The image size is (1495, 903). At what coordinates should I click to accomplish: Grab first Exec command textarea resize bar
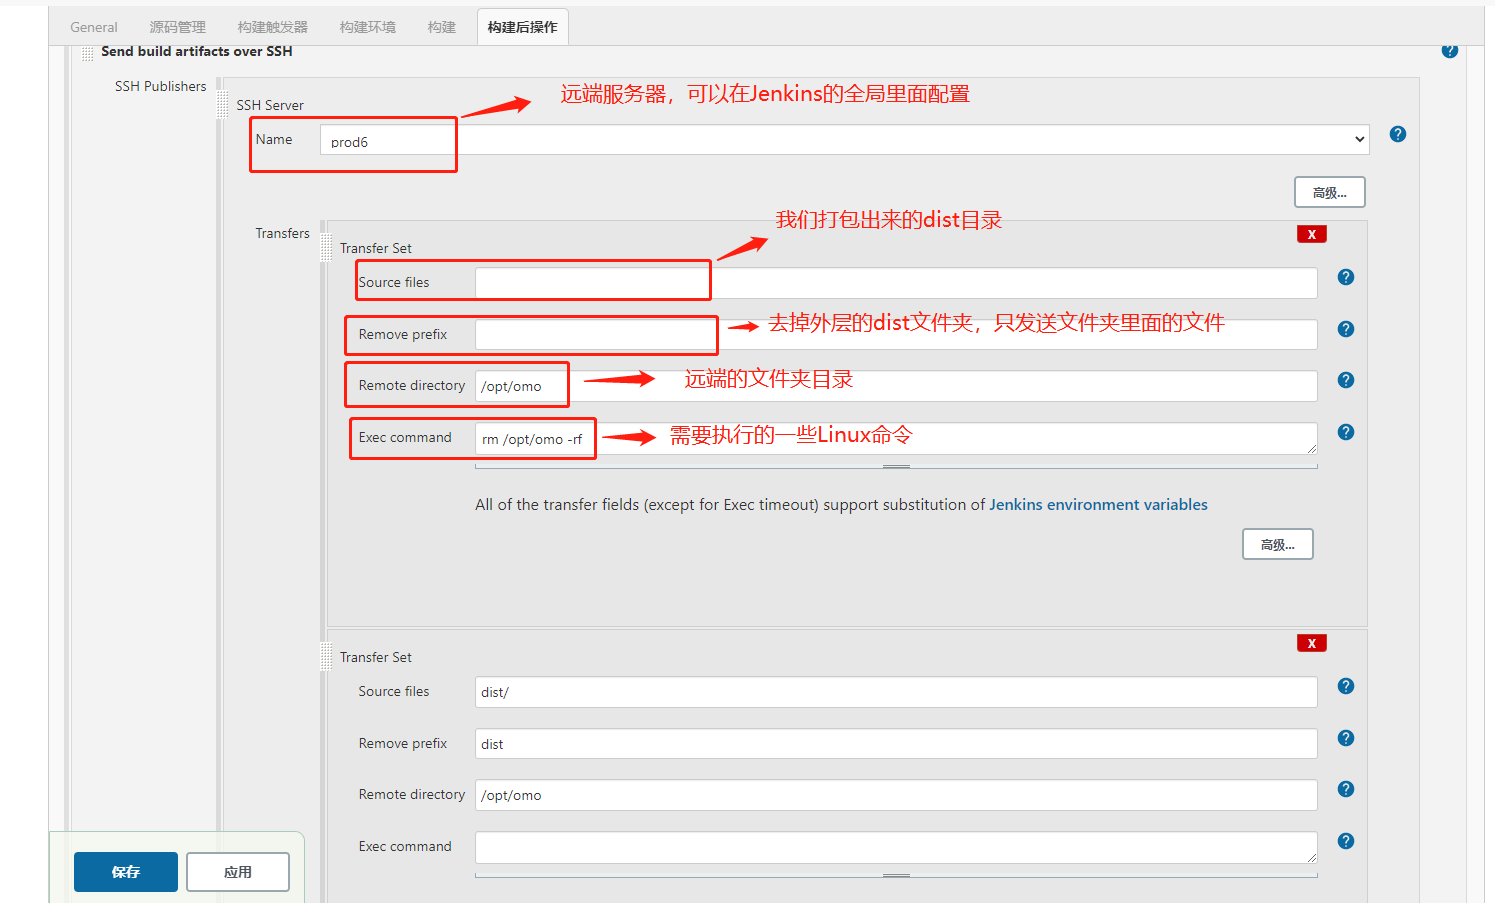point(896,466)
